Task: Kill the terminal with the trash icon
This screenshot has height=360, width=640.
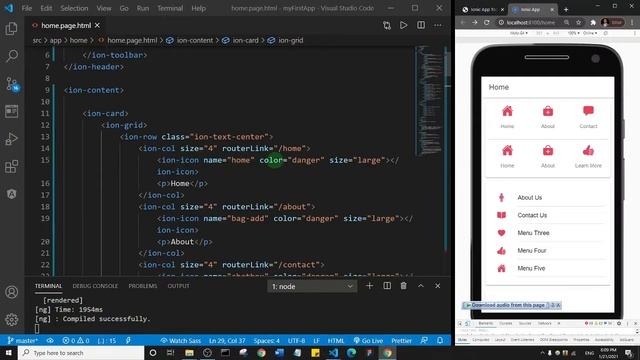Action: (x=404, y=286)
